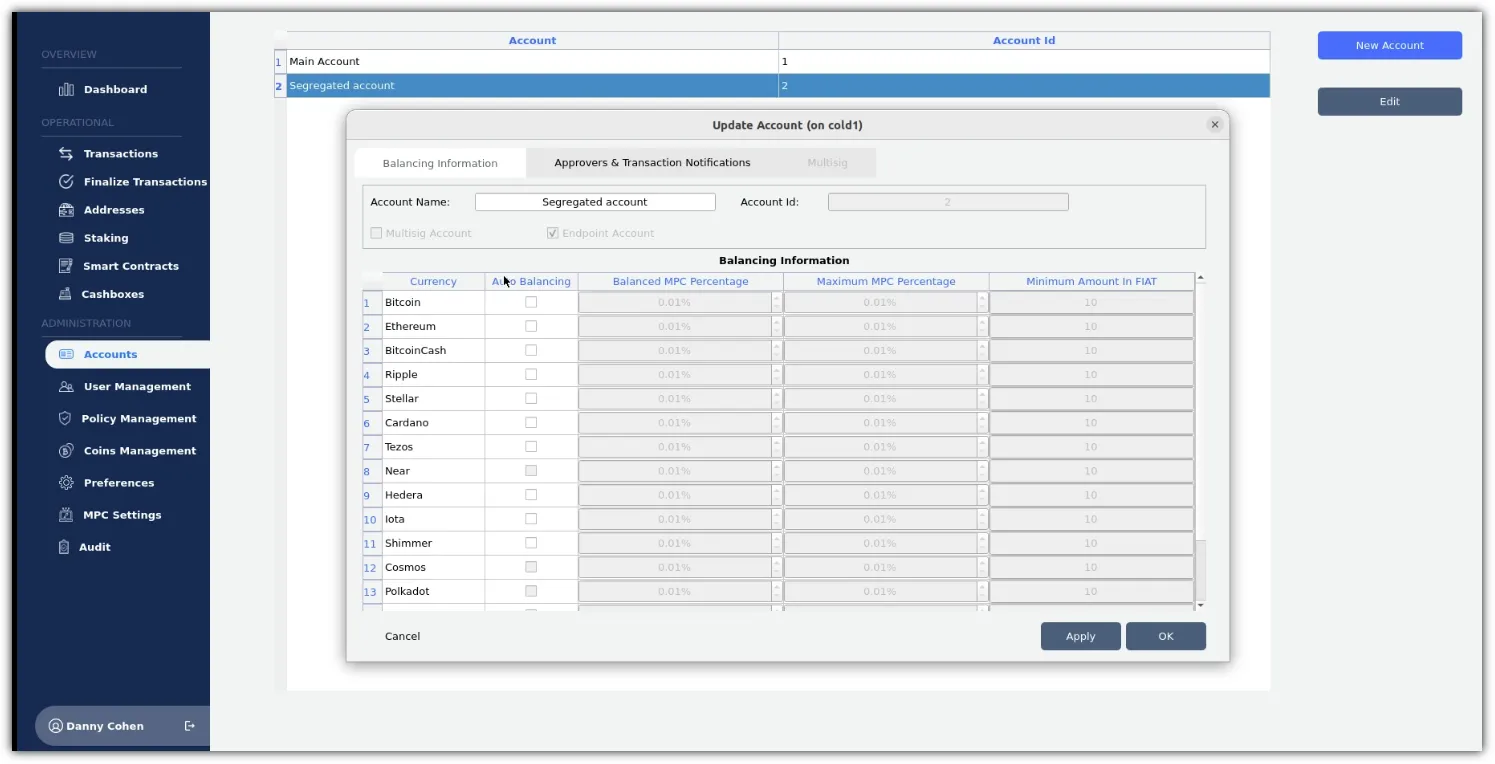
Task: Click the MPC Settings icon
Action: pyautogui.click(x=66, y=515)
